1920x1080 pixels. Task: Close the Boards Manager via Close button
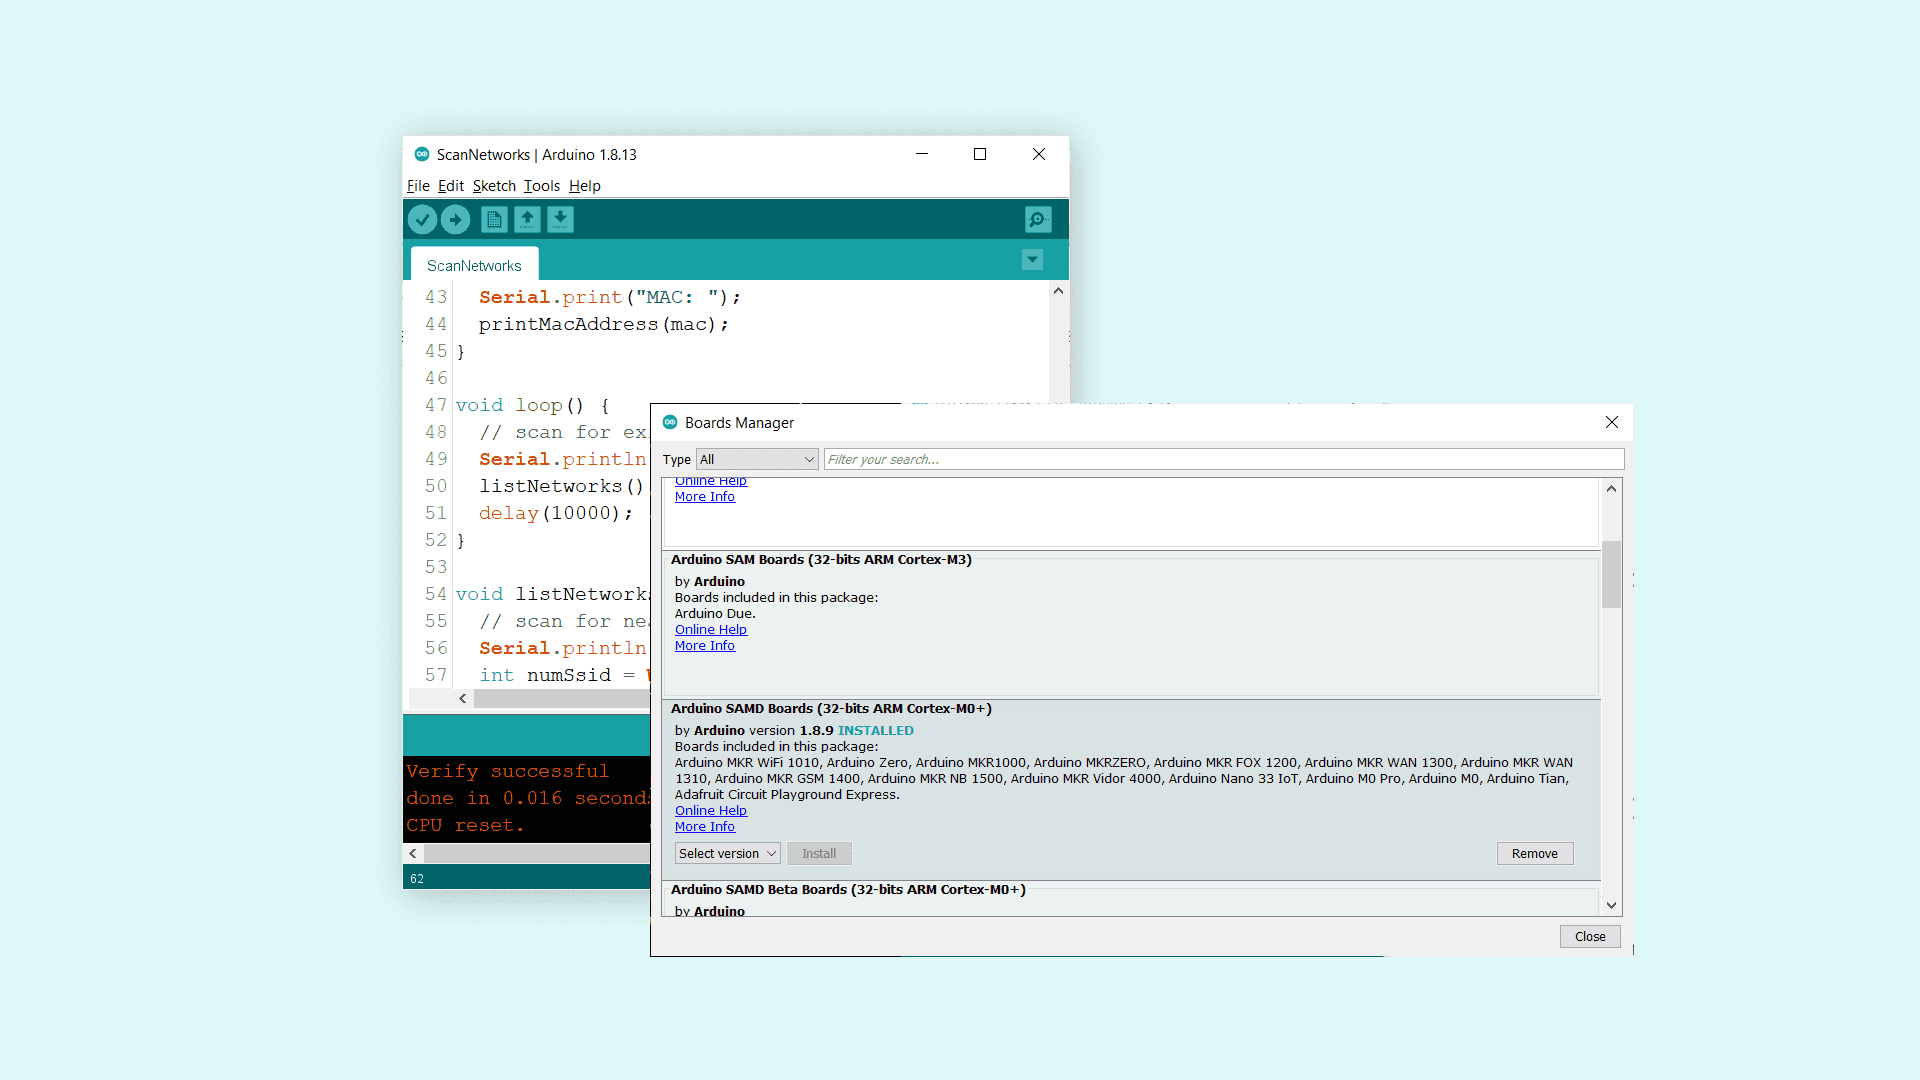[x=1589, y=936]
